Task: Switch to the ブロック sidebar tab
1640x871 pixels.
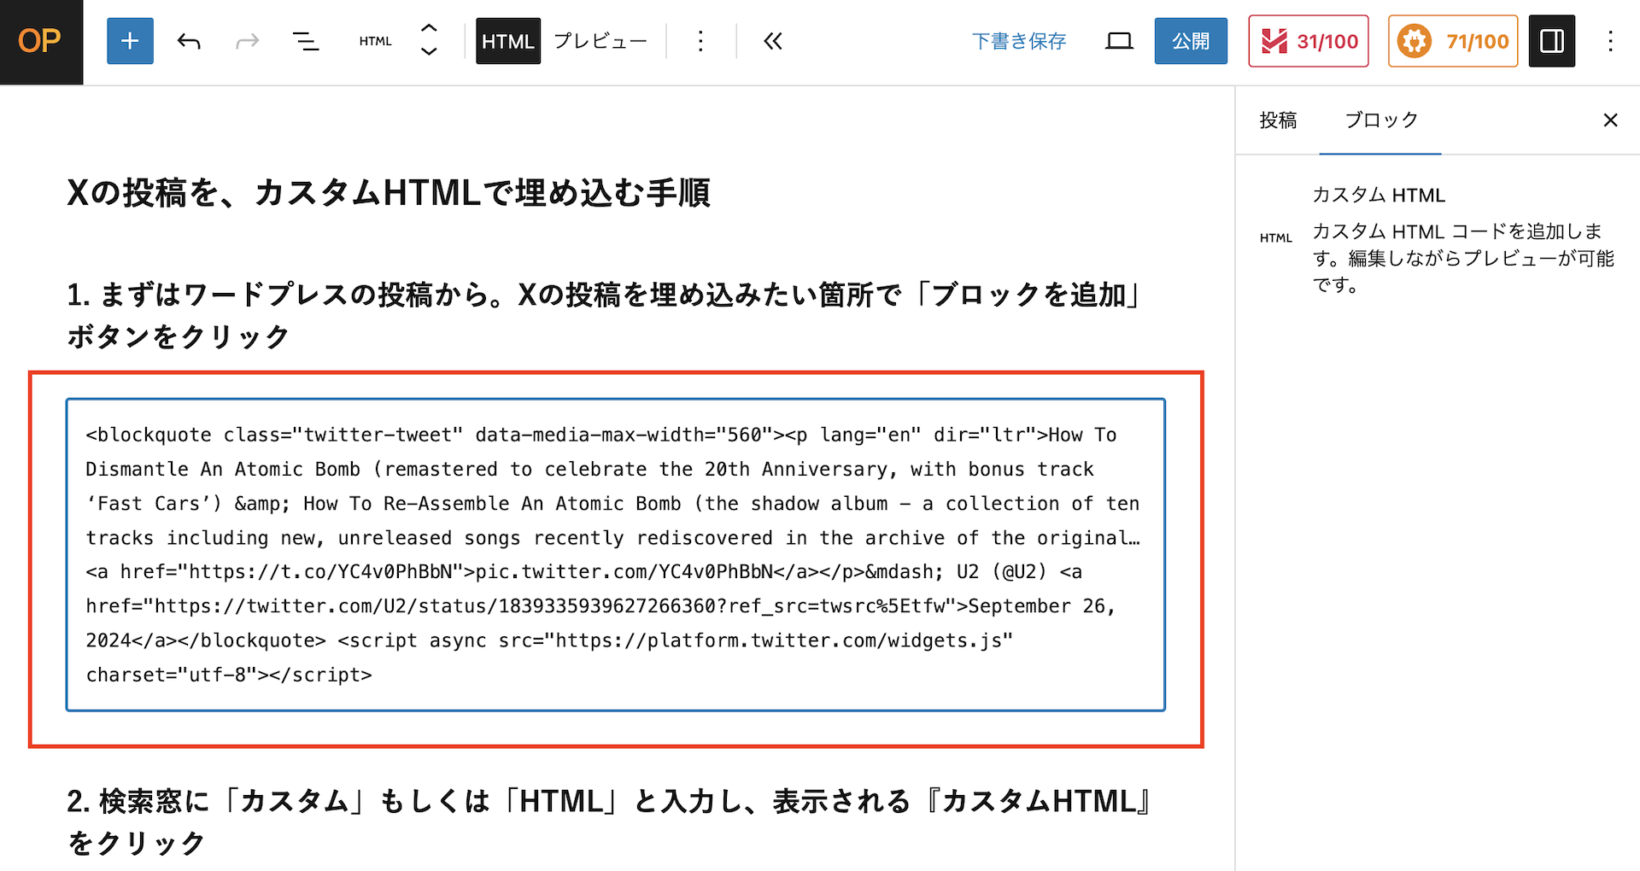Action: 1380,120
